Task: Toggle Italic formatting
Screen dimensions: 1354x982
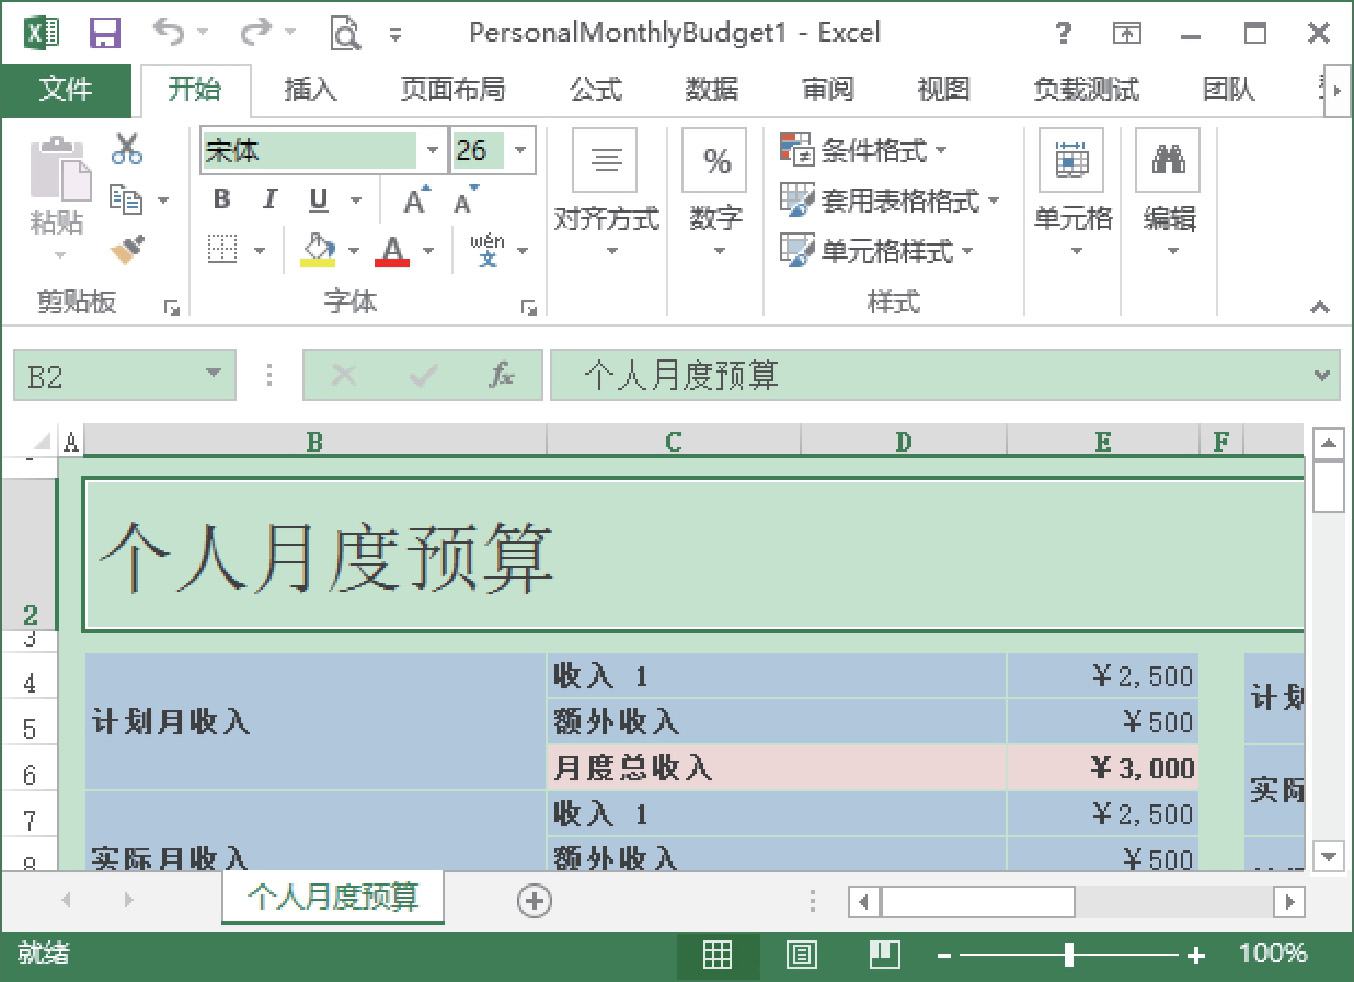Action: (x=269, y=200)
